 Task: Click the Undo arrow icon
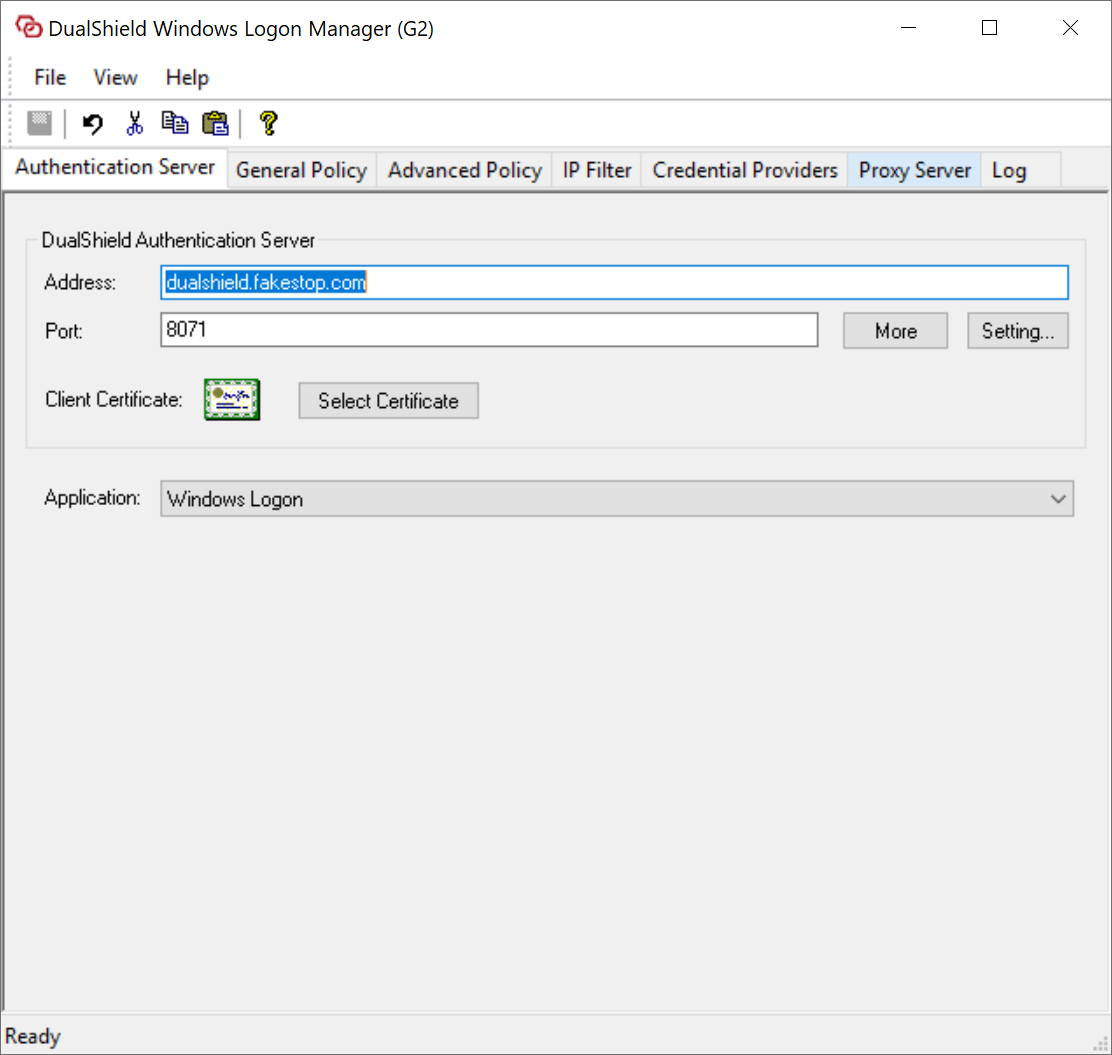[x=93, y=123]
